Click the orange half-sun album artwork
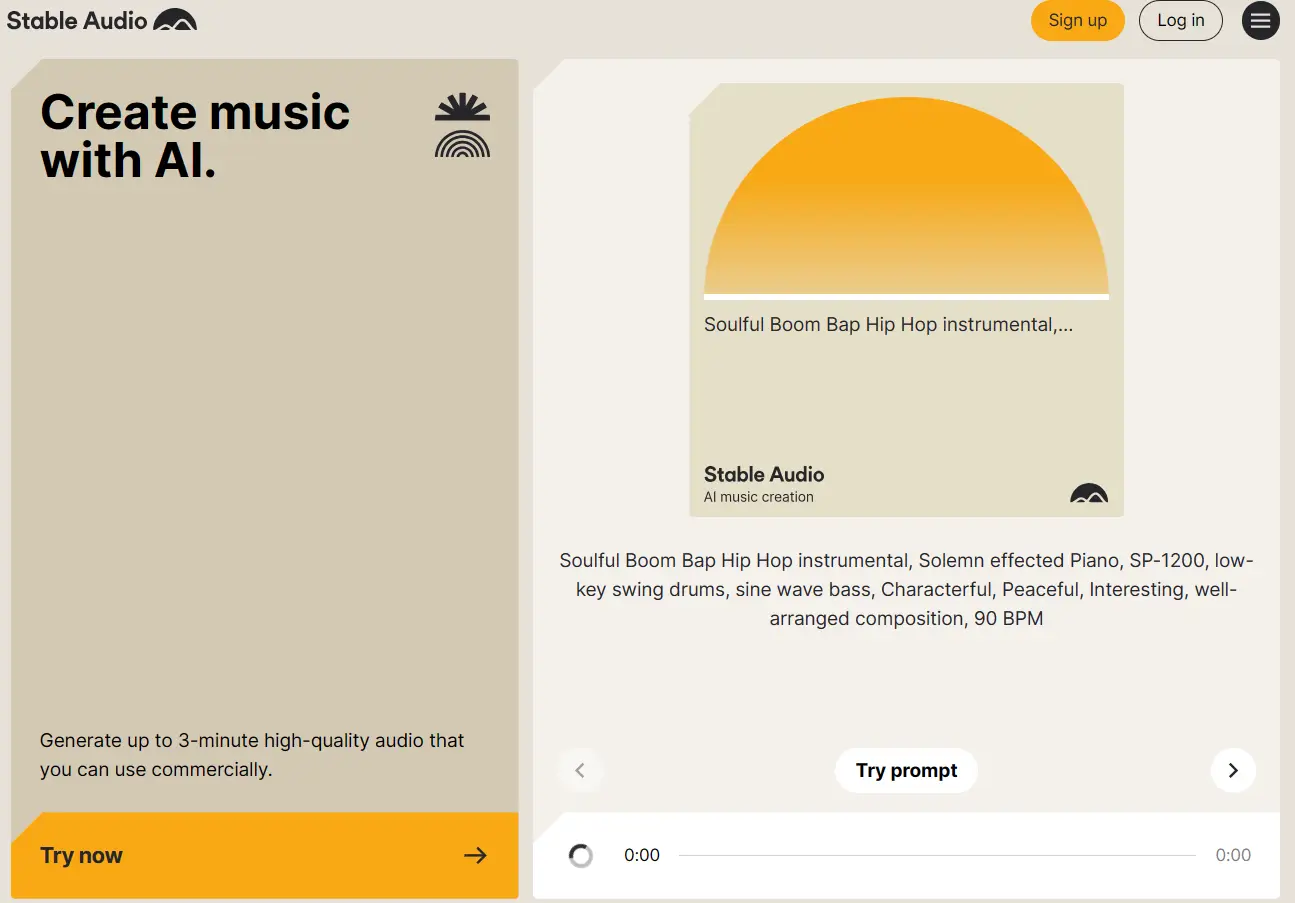 click(906, 196)
